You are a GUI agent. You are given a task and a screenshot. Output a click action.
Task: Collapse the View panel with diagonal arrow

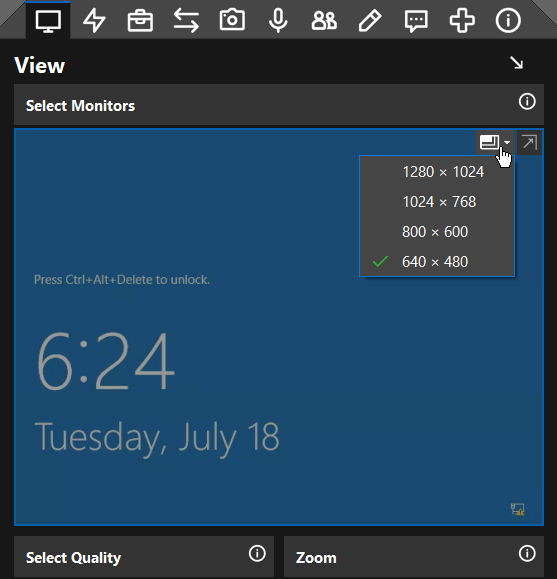pyautogui.click(x=516, y=63)
